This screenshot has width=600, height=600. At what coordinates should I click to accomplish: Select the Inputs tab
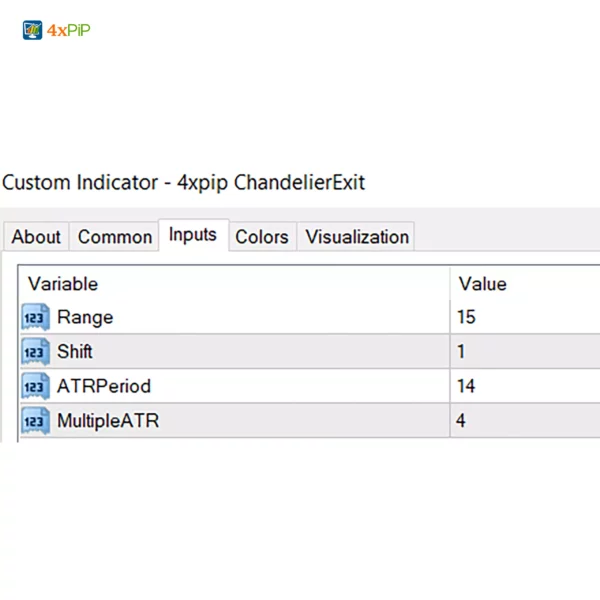[193, 235]
